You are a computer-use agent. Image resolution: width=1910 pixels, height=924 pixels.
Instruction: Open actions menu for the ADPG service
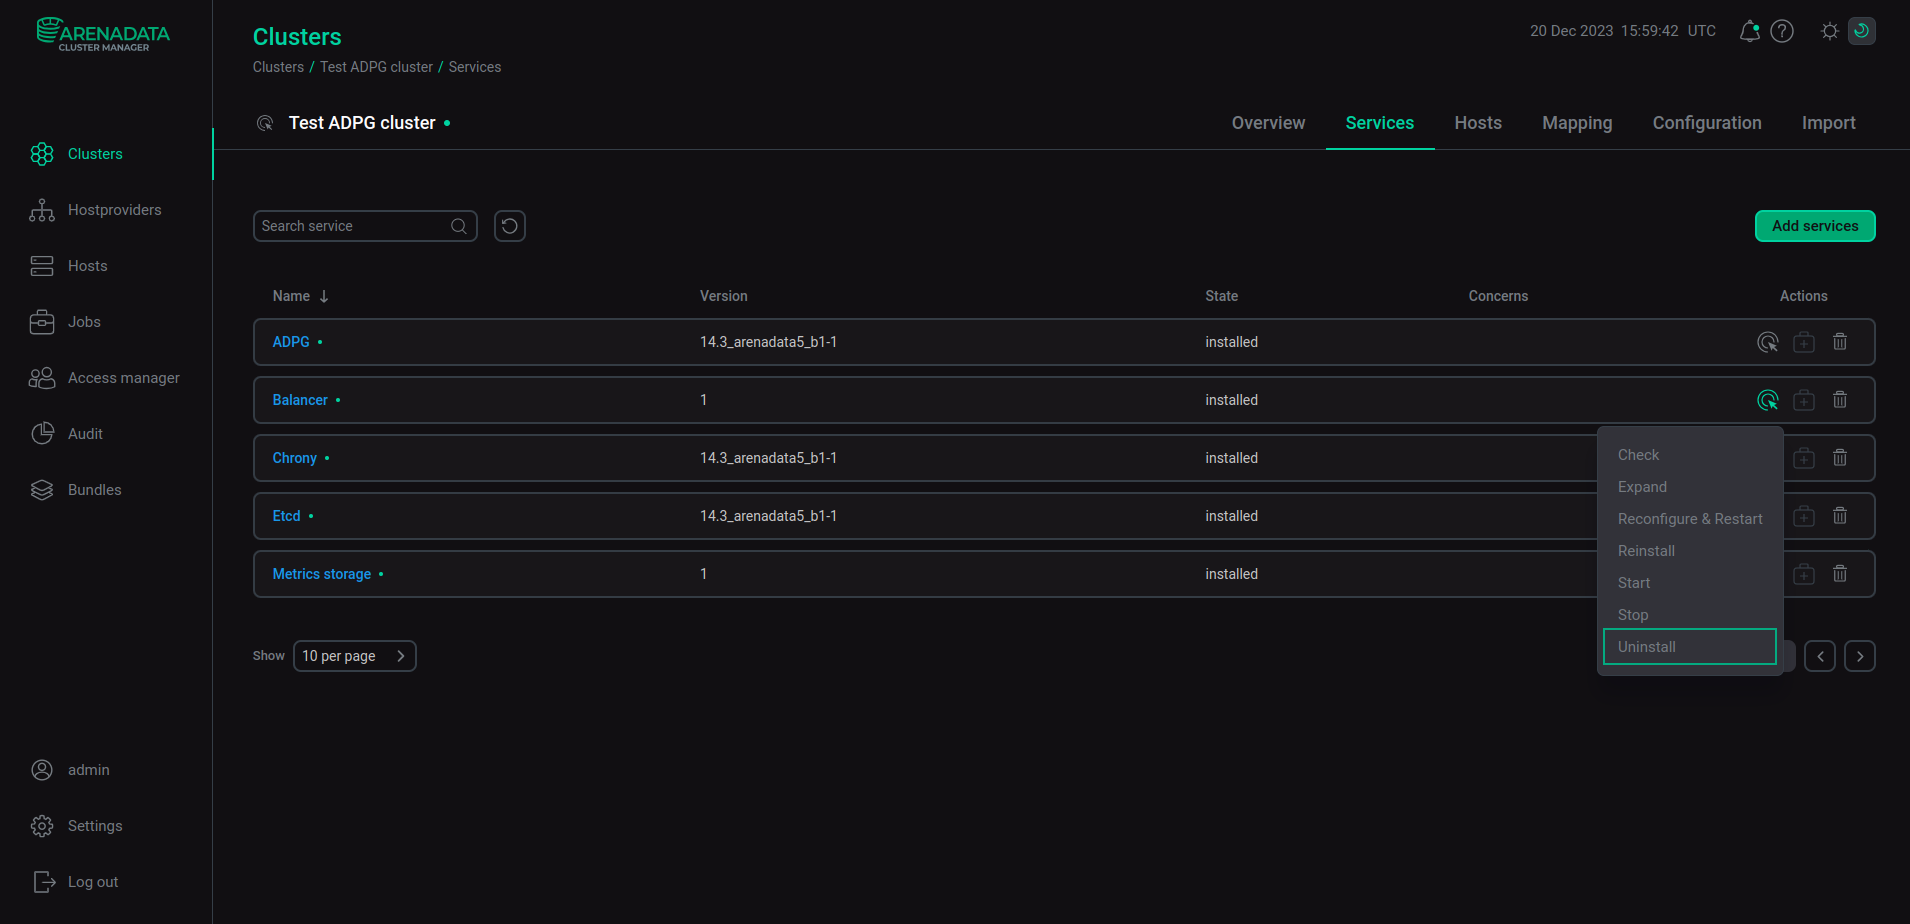tap(1768, 342)
